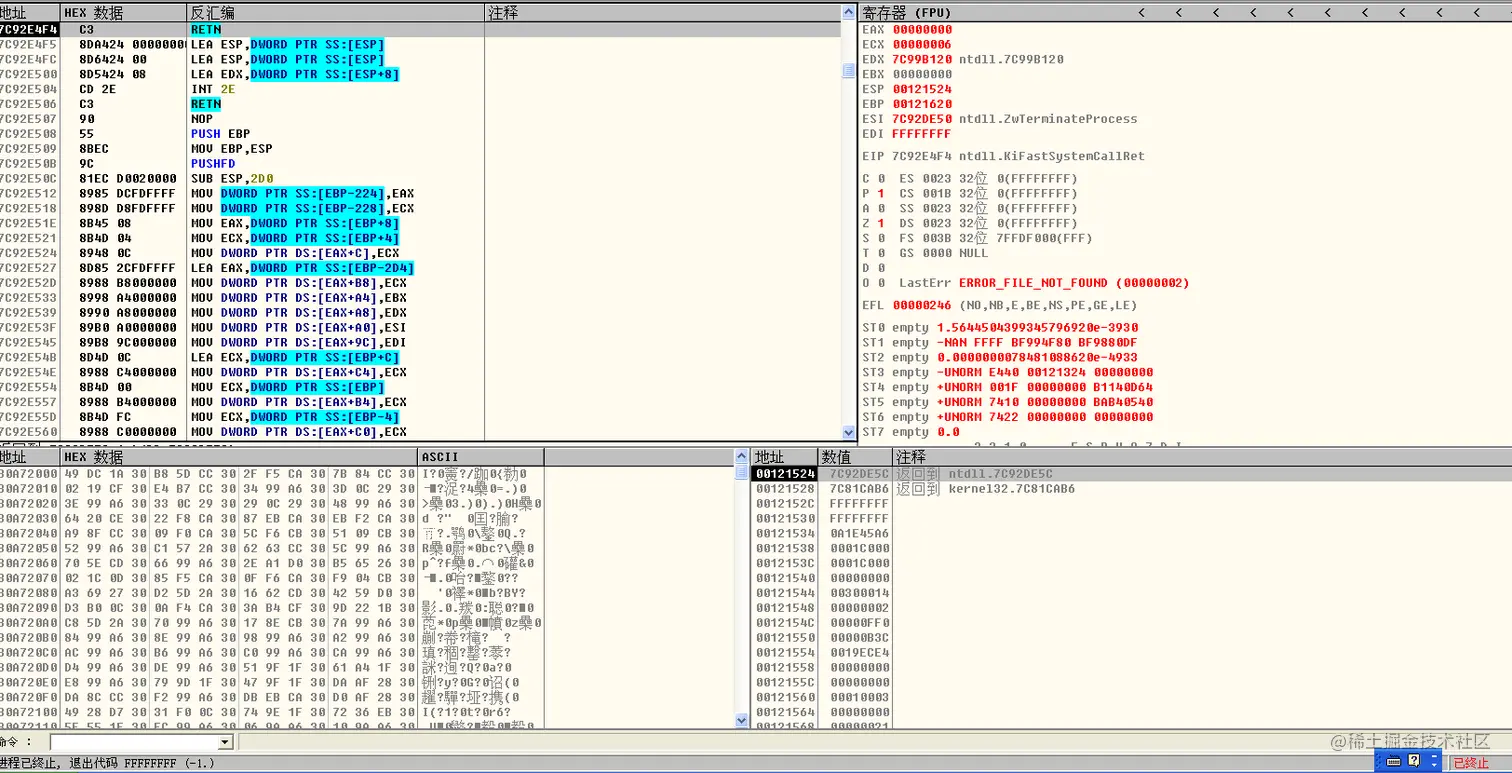The image size is (1512, 773).
Task: Select the Z flag value in registers
Action: coord(881,223)
